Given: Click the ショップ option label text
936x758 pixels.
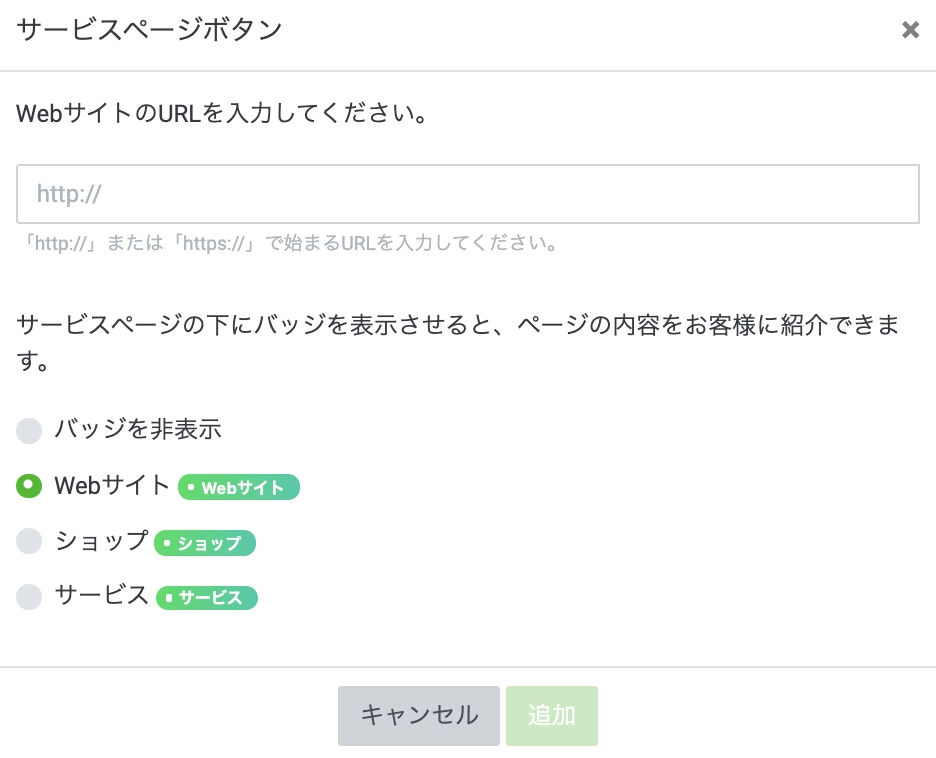Looking at the screenshot, I should 101,541.
